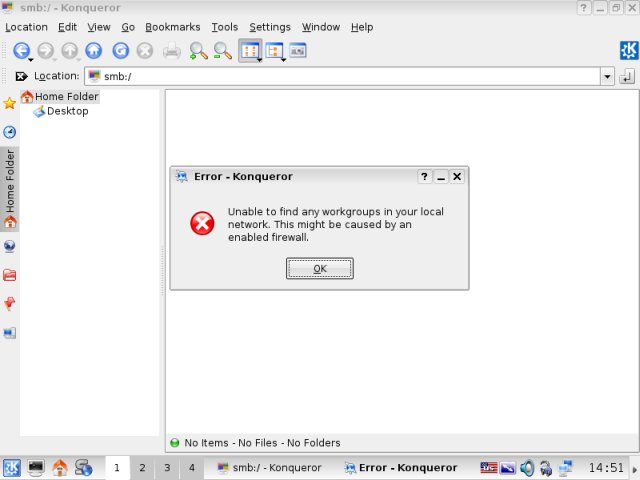Click the Print toolbar icon

(x=172, y=51)
